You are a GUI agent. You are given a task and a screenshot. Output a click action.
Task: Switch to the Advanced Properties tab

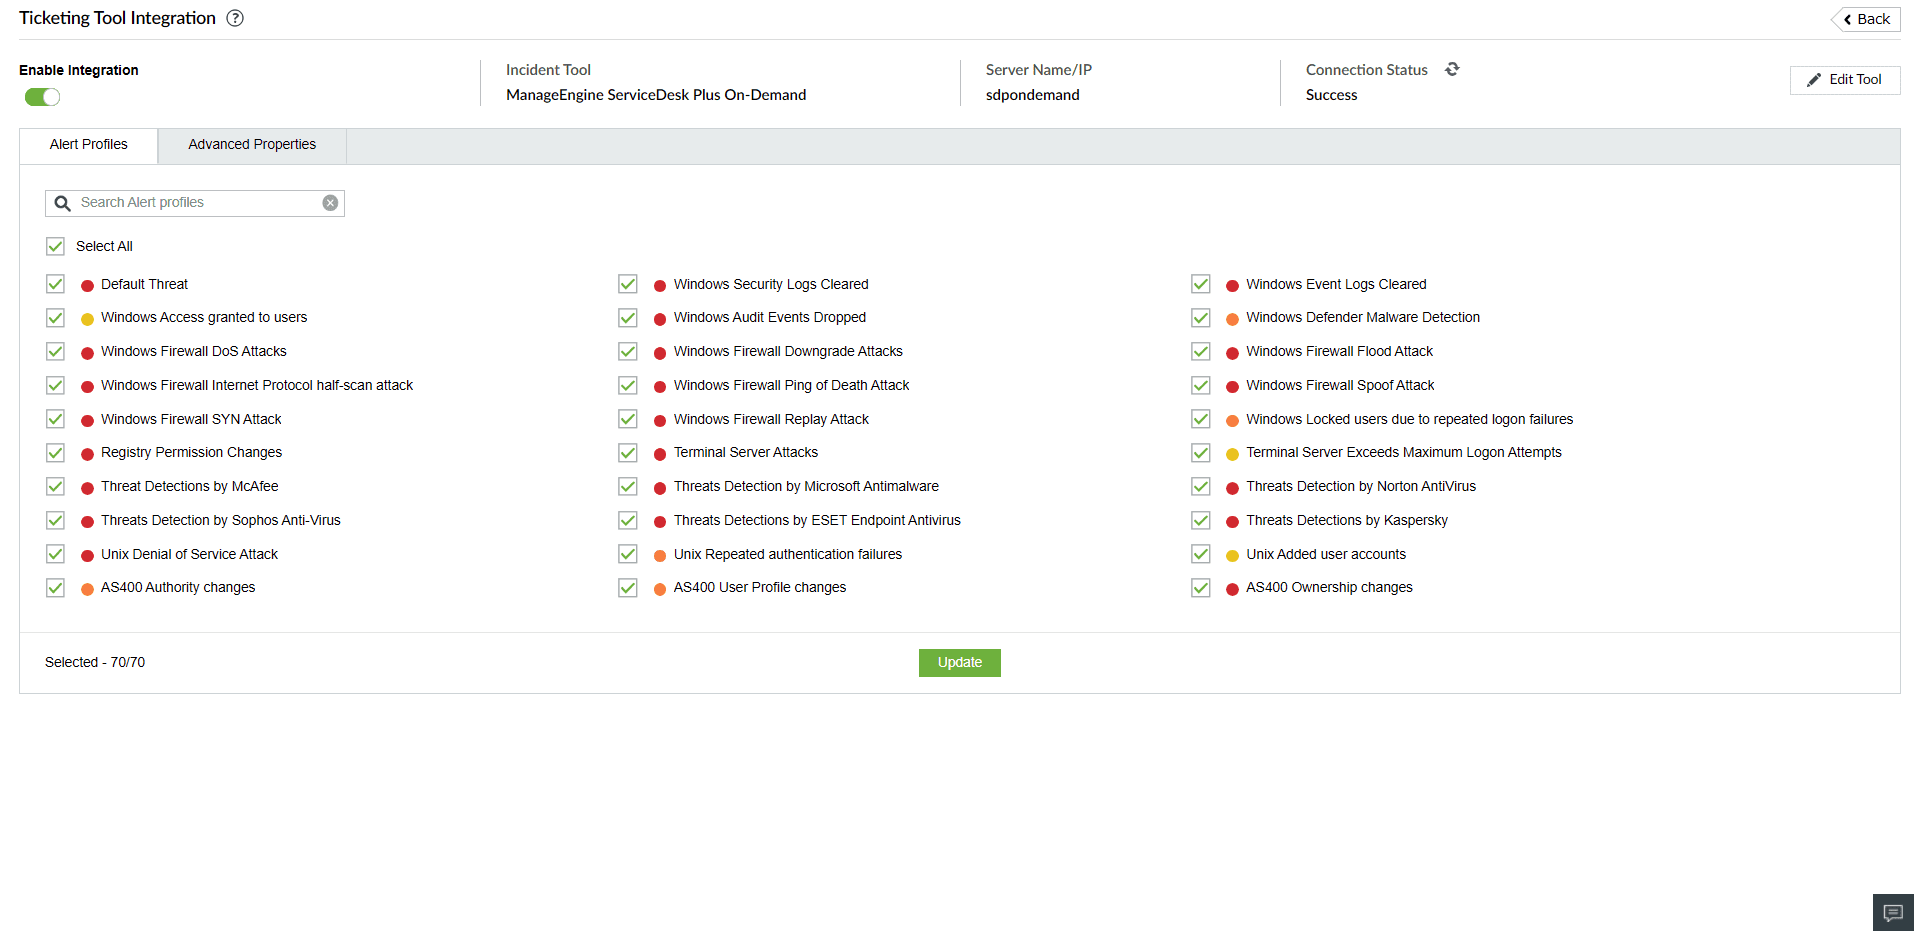coord(251,144)
